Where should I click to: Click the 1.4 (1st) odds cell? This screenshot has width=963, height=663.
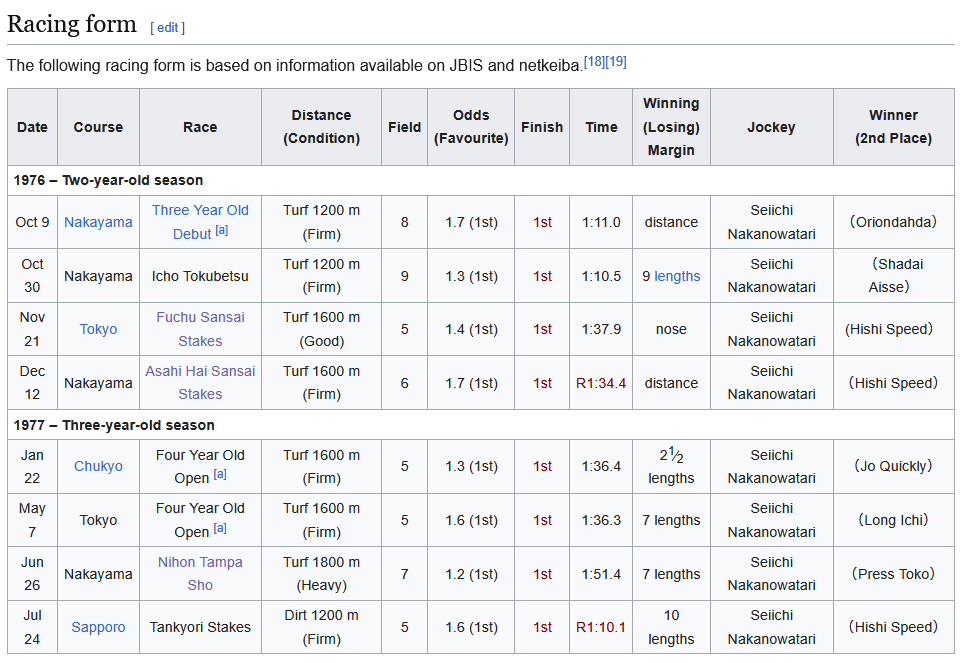[x=471, y=329]
